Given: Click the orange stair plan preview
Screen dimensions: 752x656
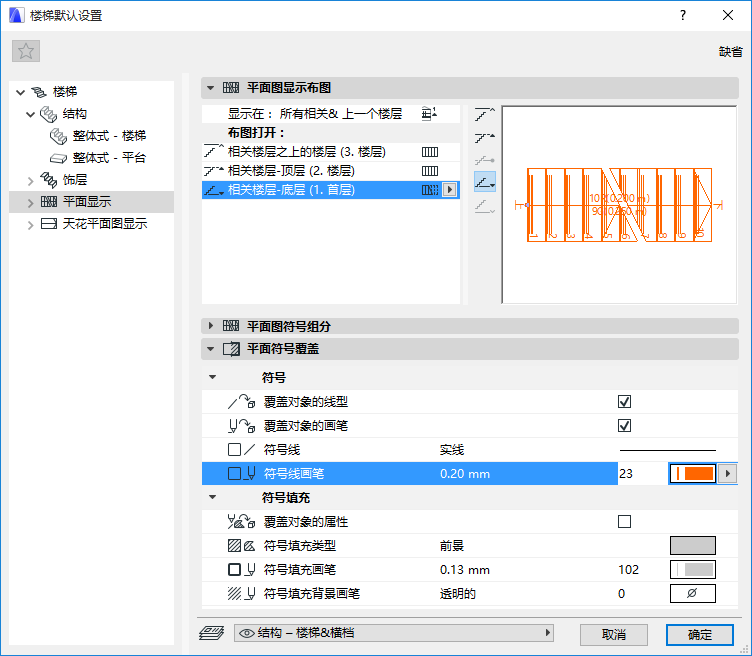Looking at the screenshot, I should [x=619, y=205].
